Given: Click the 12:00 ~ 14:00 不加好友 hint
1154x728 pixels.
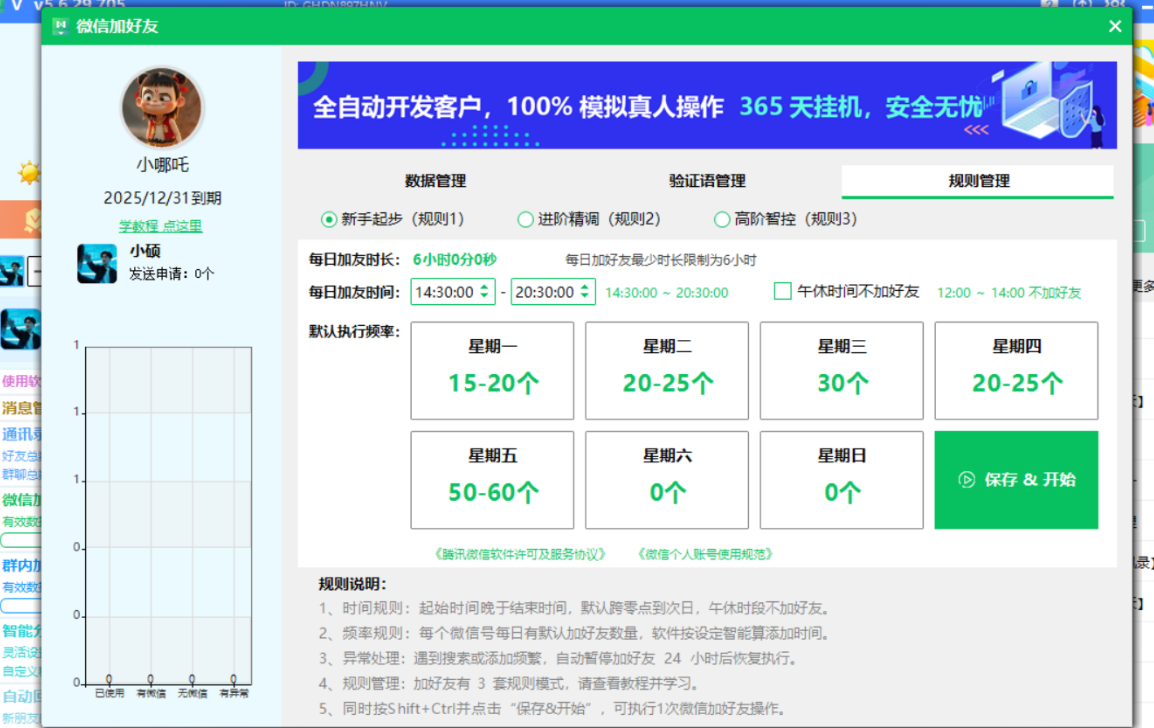Looking at the screenshot, I should [1009, 293].
